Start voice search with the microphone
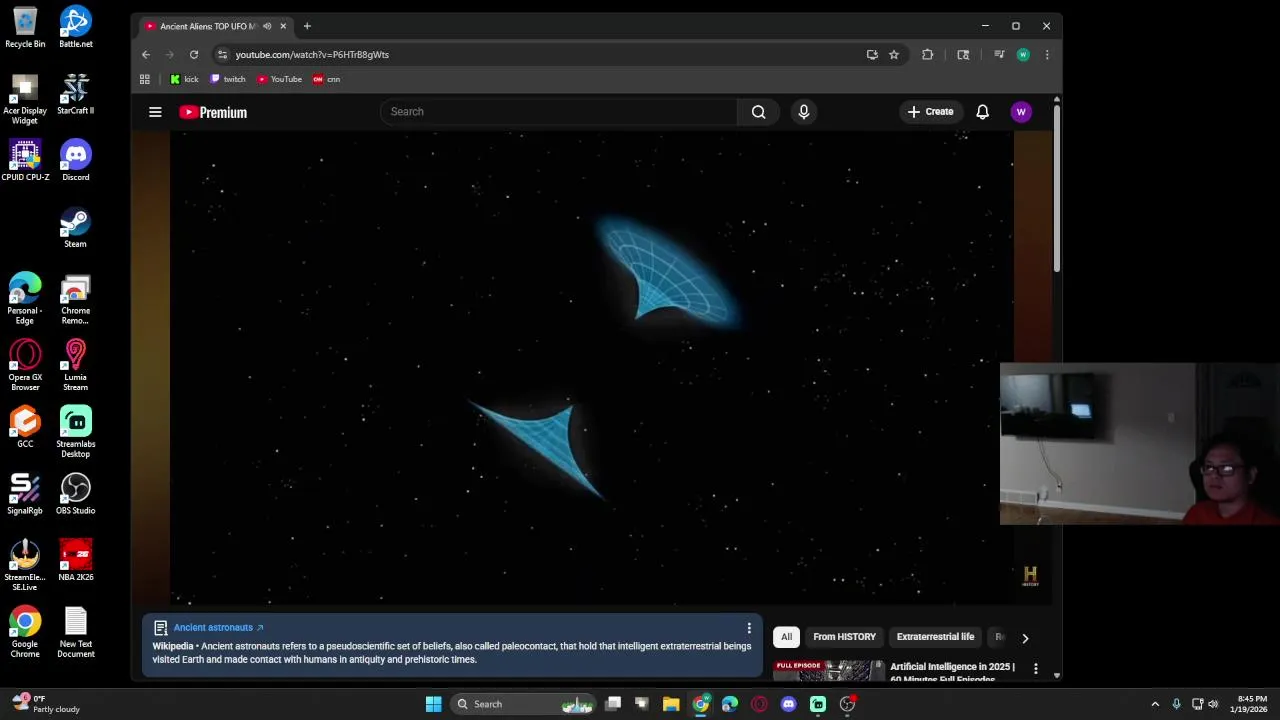 [803, 112]
